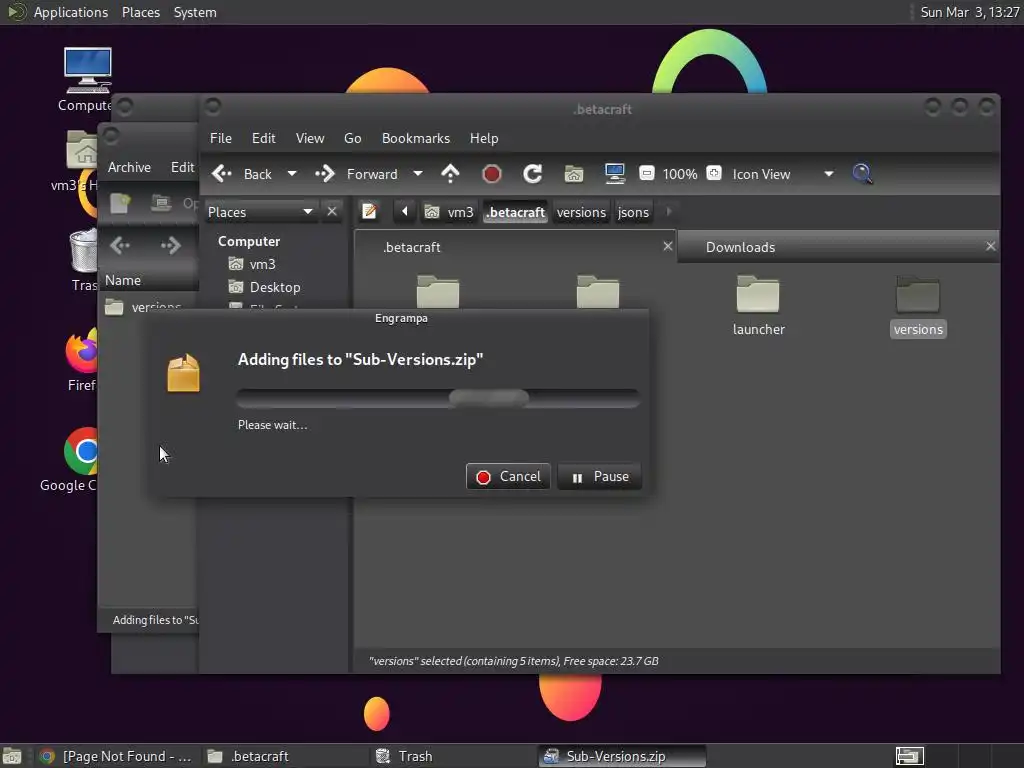Open the clock showing Sun Mar 3
This screenshot has height=768, width=1024.
(970, 12)
